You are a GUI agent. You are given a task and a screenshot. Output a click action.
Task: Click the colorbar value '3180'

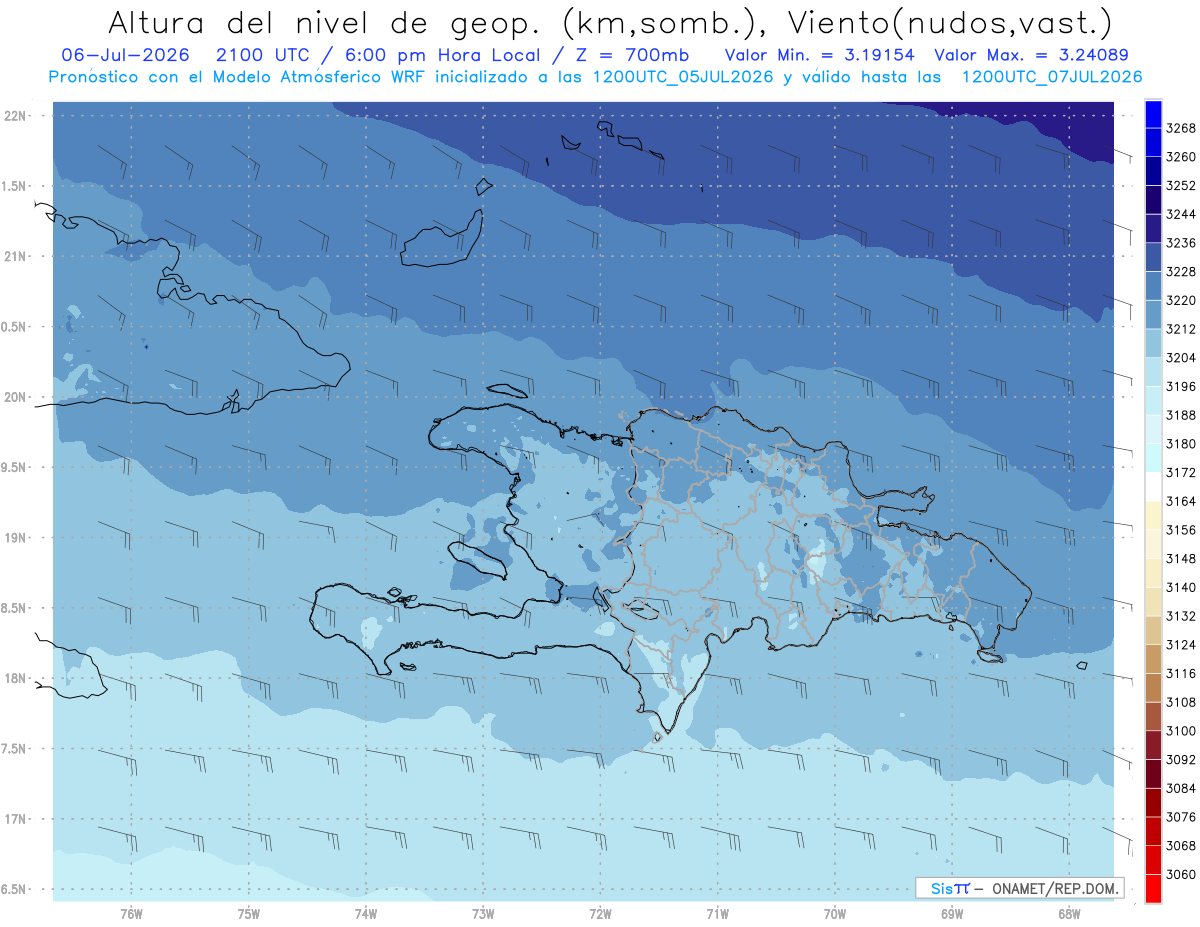pos(1181,444)
